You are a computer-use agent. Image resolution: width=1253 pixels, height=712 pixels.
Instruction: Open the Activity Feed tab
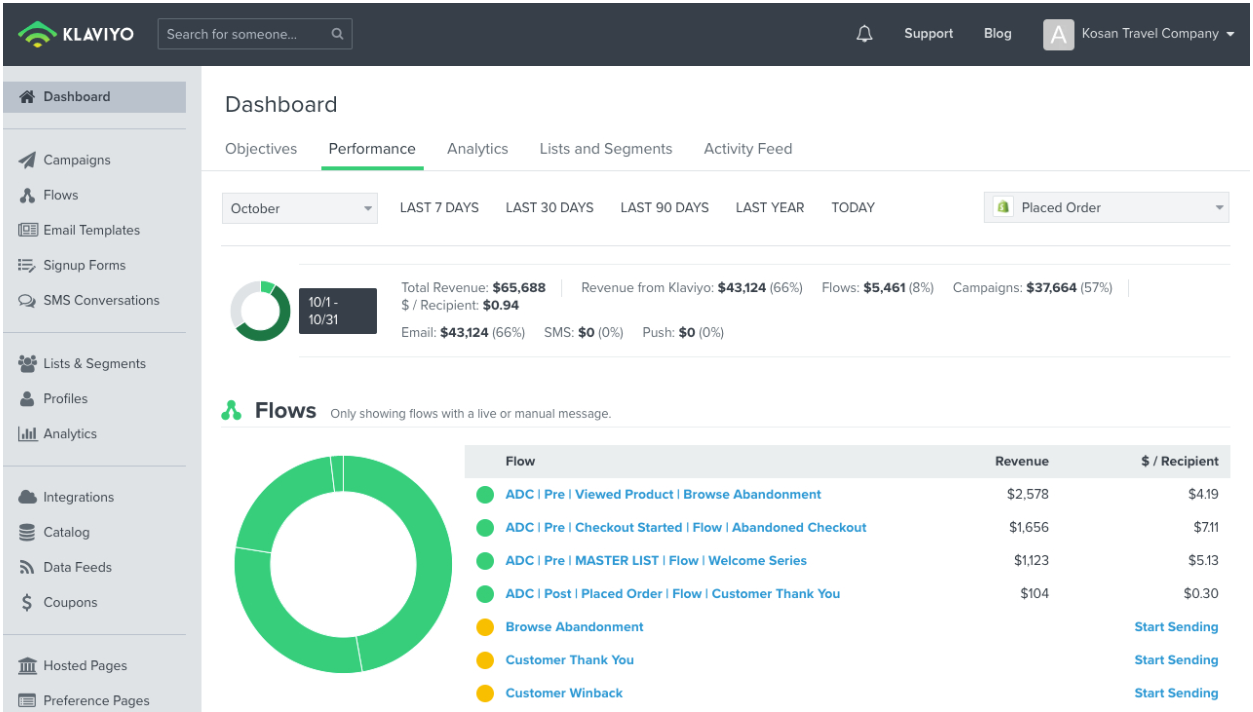pyautogui.click(x=748, y=149)
